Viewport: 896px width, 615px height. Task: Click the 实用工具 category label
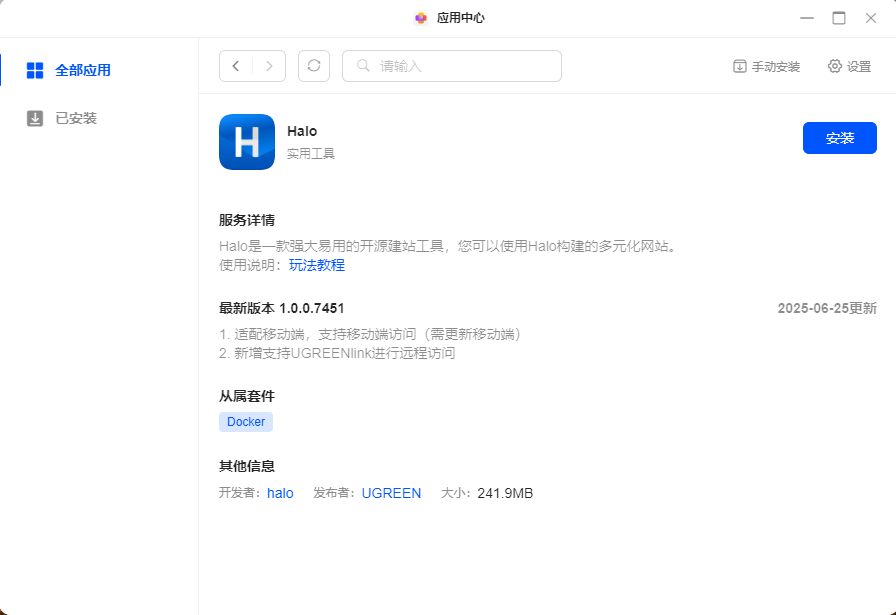[x=311, y=154]
